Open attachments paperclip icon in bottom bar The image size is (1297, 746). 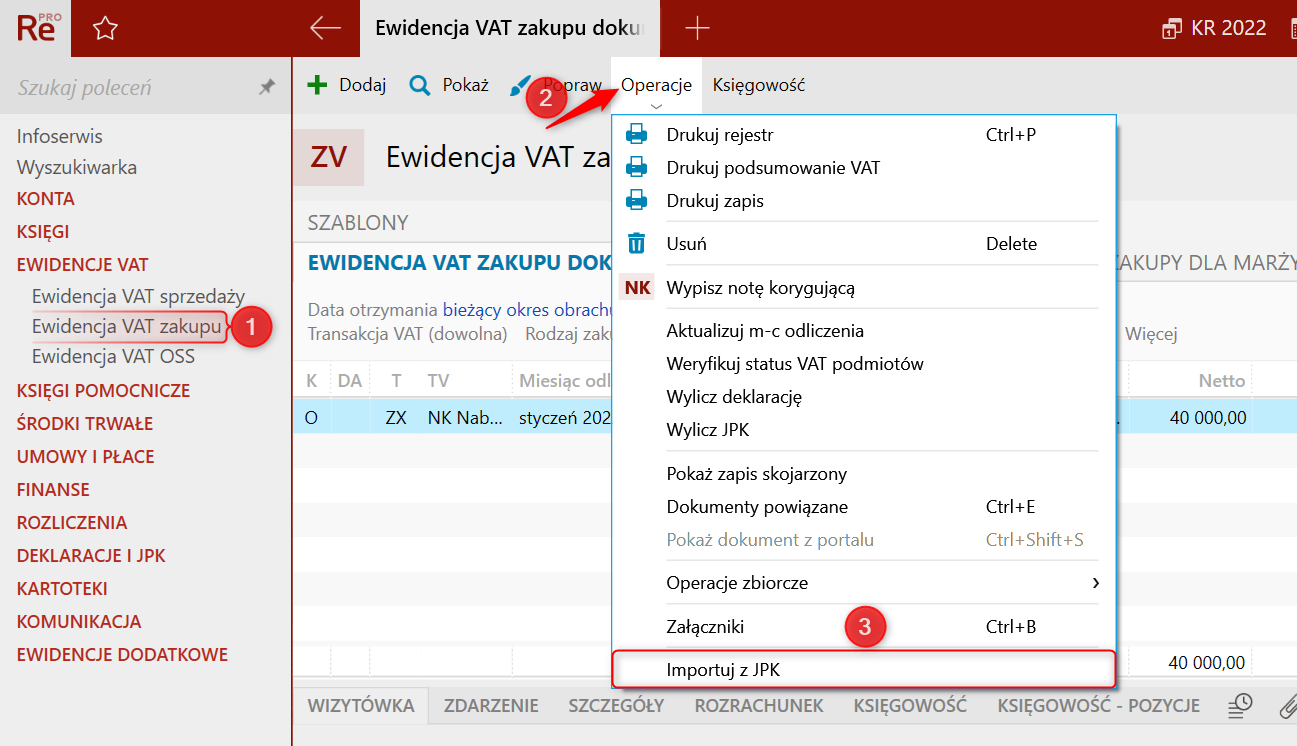pyautogui.click(x=1288, y=707)
